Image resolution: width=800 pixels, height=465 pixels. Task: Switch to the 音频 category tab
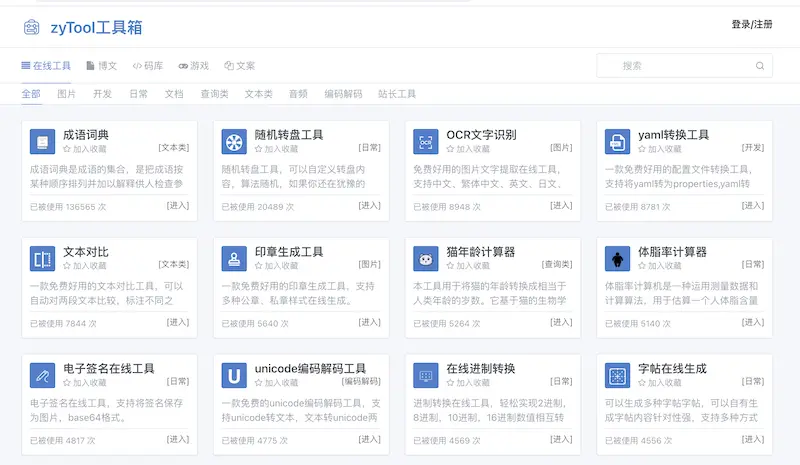point(298,94)
